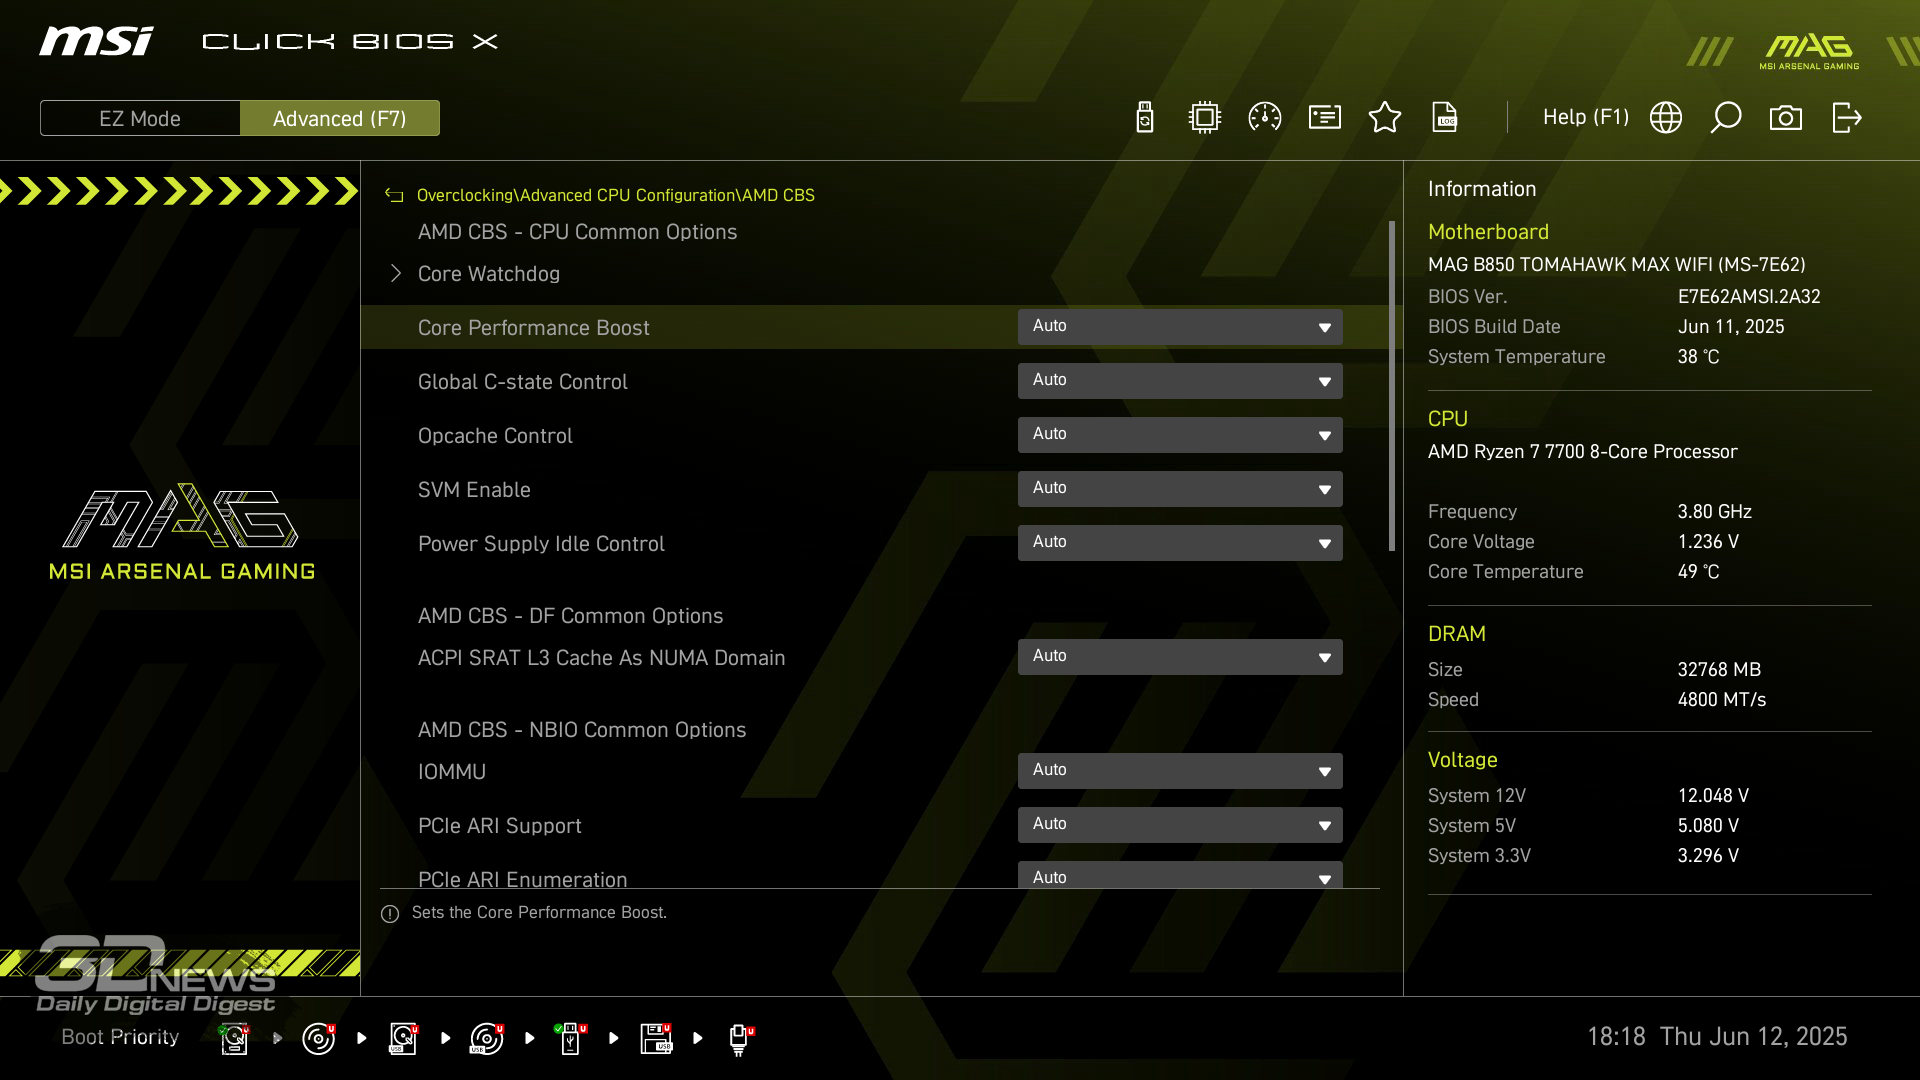Open IOMMU dropdown

tap(1180, 771)
